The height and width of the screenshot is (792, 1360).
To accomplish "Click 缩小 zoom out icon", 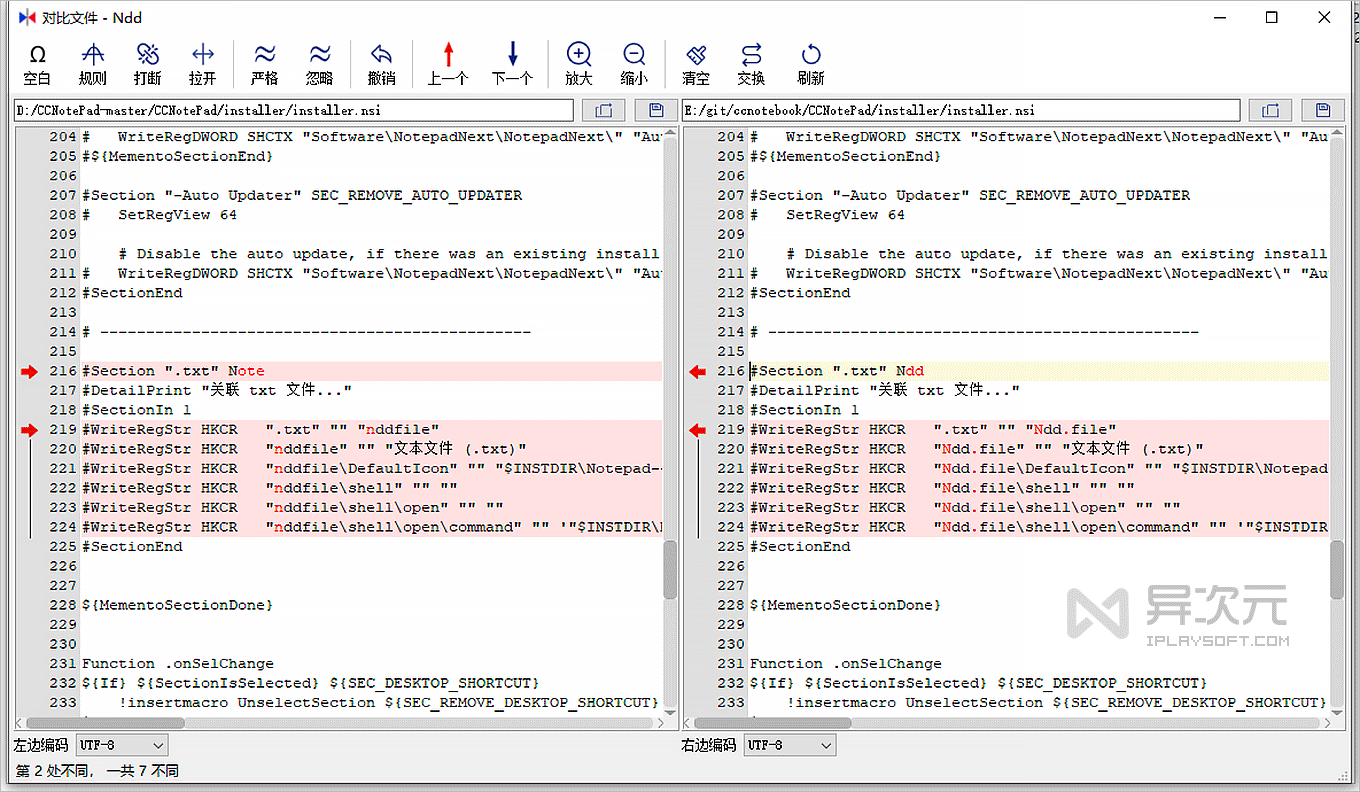I will [x=634, y=64].
